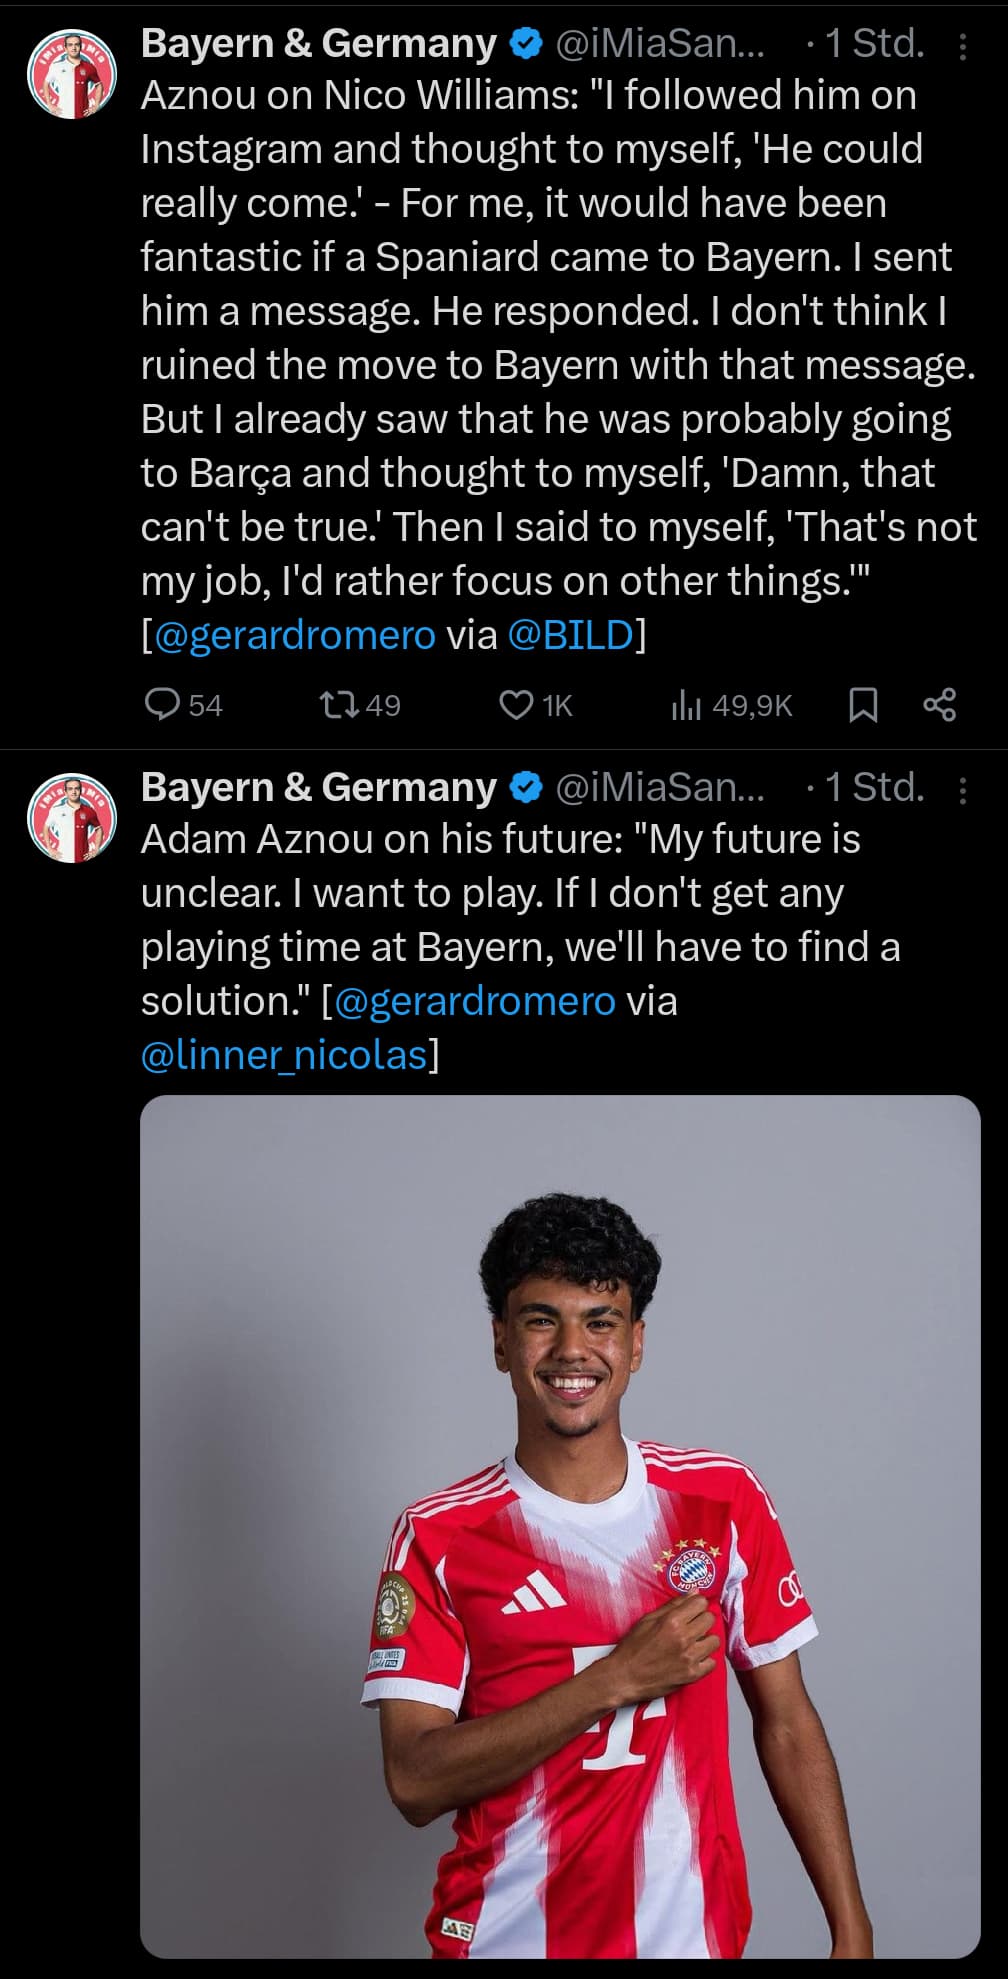The image size is (1008, 1979).
Task: Tap Bayern & Germany name on first tweet
Action: 318,44
